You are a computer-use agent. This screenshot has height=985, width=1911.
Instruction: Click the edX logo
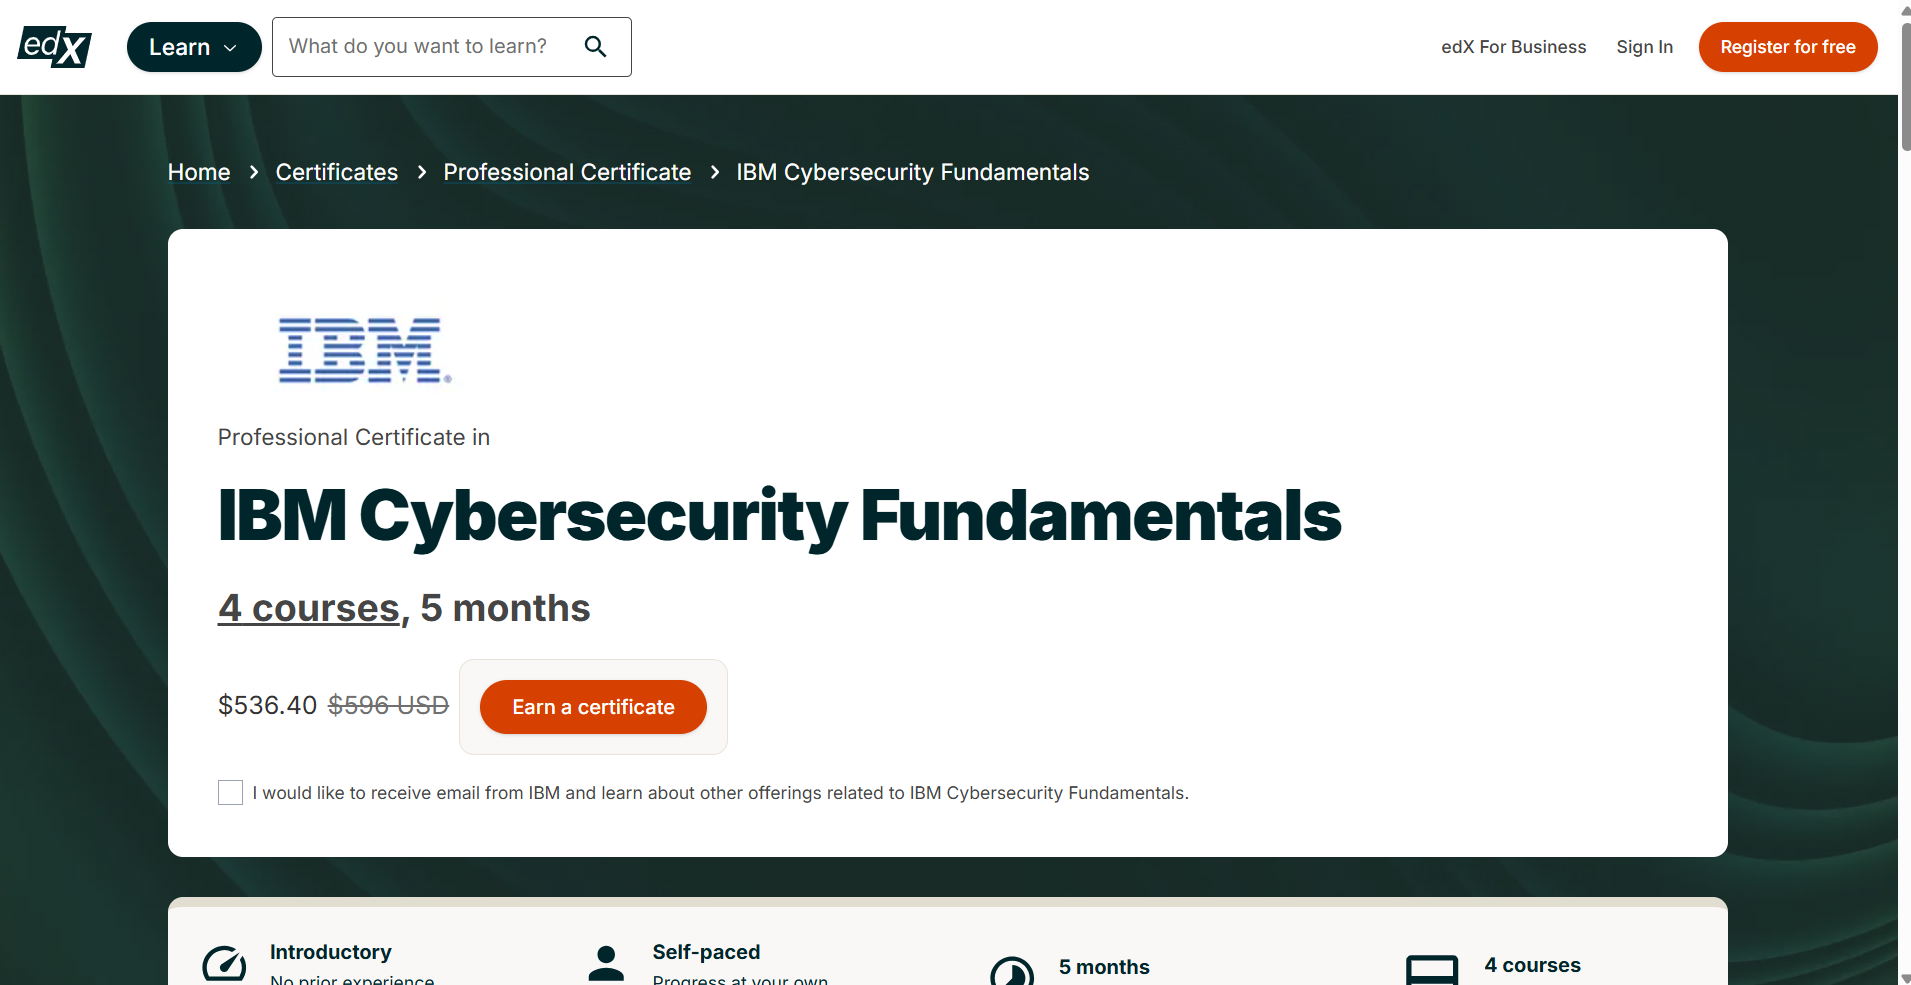(x=53, y=46)
